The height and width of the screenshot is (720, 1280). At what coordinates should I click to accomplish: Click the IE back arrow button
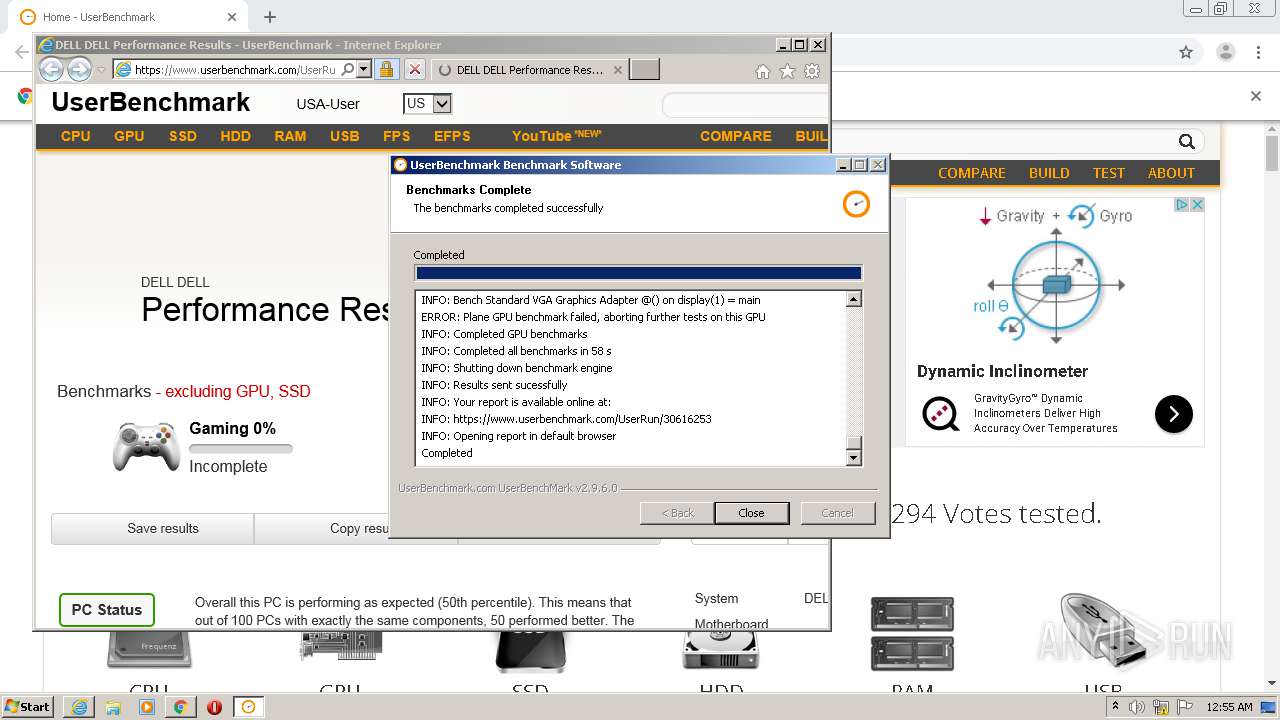(51, 69)
